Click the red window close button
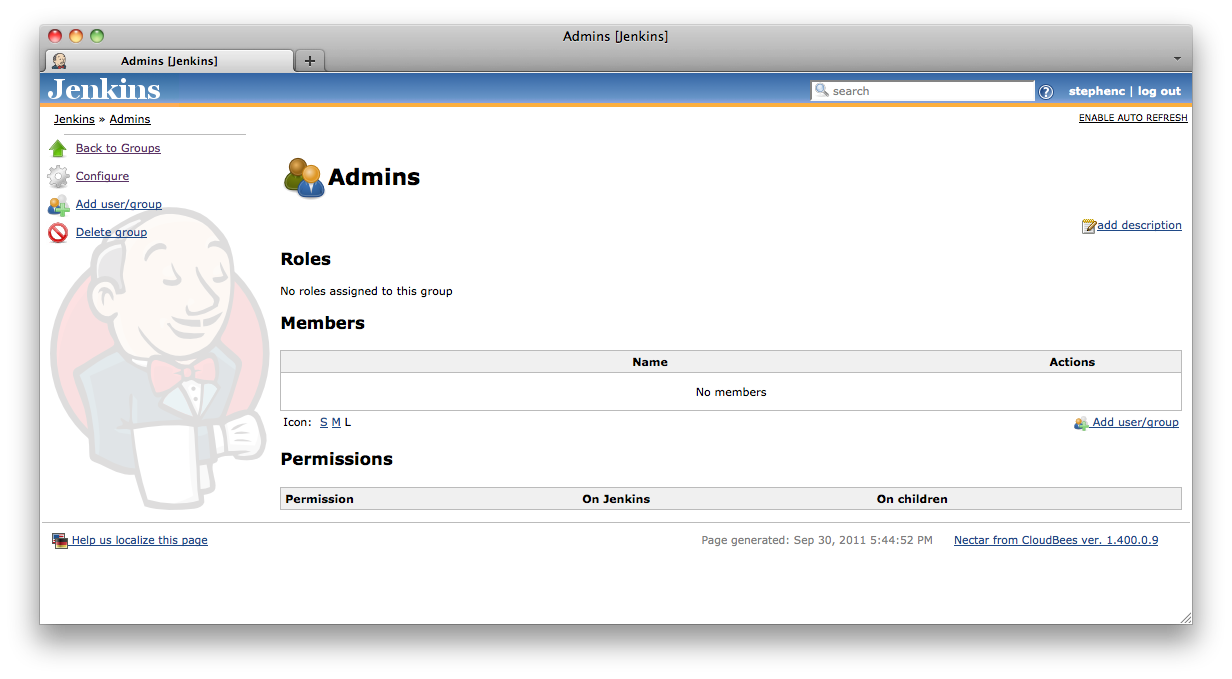Screen dimensions: 1232x679 55,36
